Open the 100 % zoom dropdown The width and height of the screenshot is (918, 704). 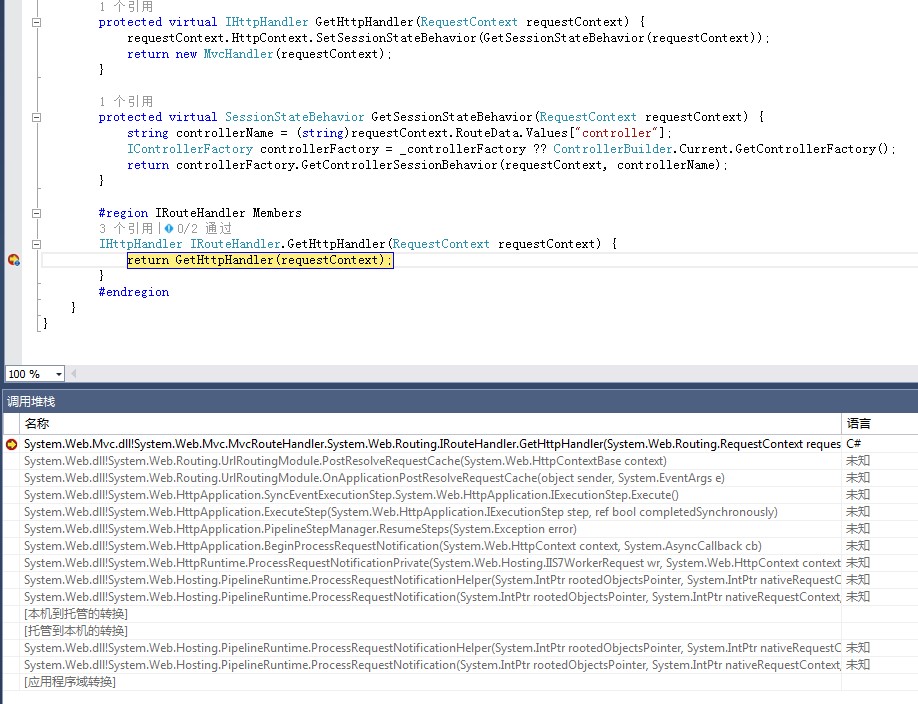[59, 374]
